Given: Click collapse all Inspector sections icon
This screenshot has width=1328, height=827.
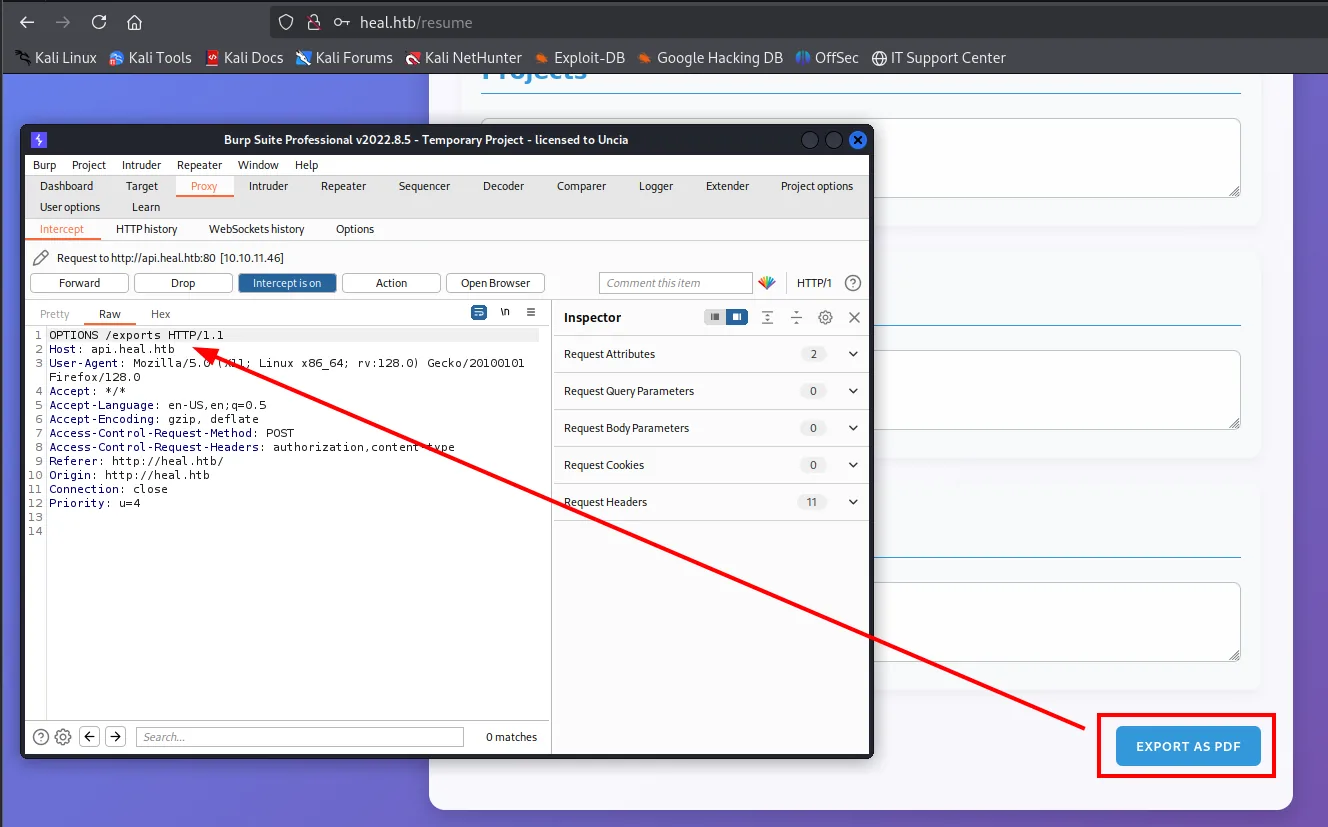Looking at the screenshot, I should click(x=796, y=317).
